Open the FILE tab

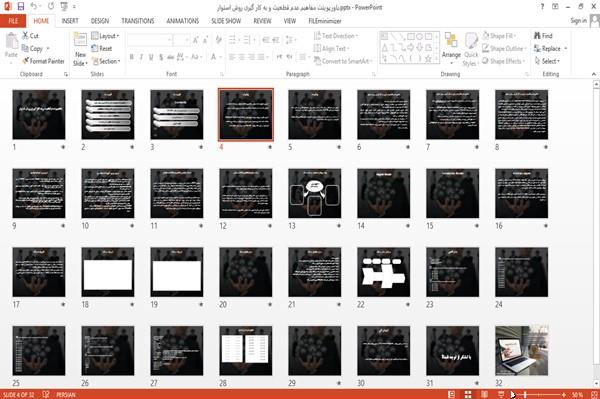click(x=13, y=21)
